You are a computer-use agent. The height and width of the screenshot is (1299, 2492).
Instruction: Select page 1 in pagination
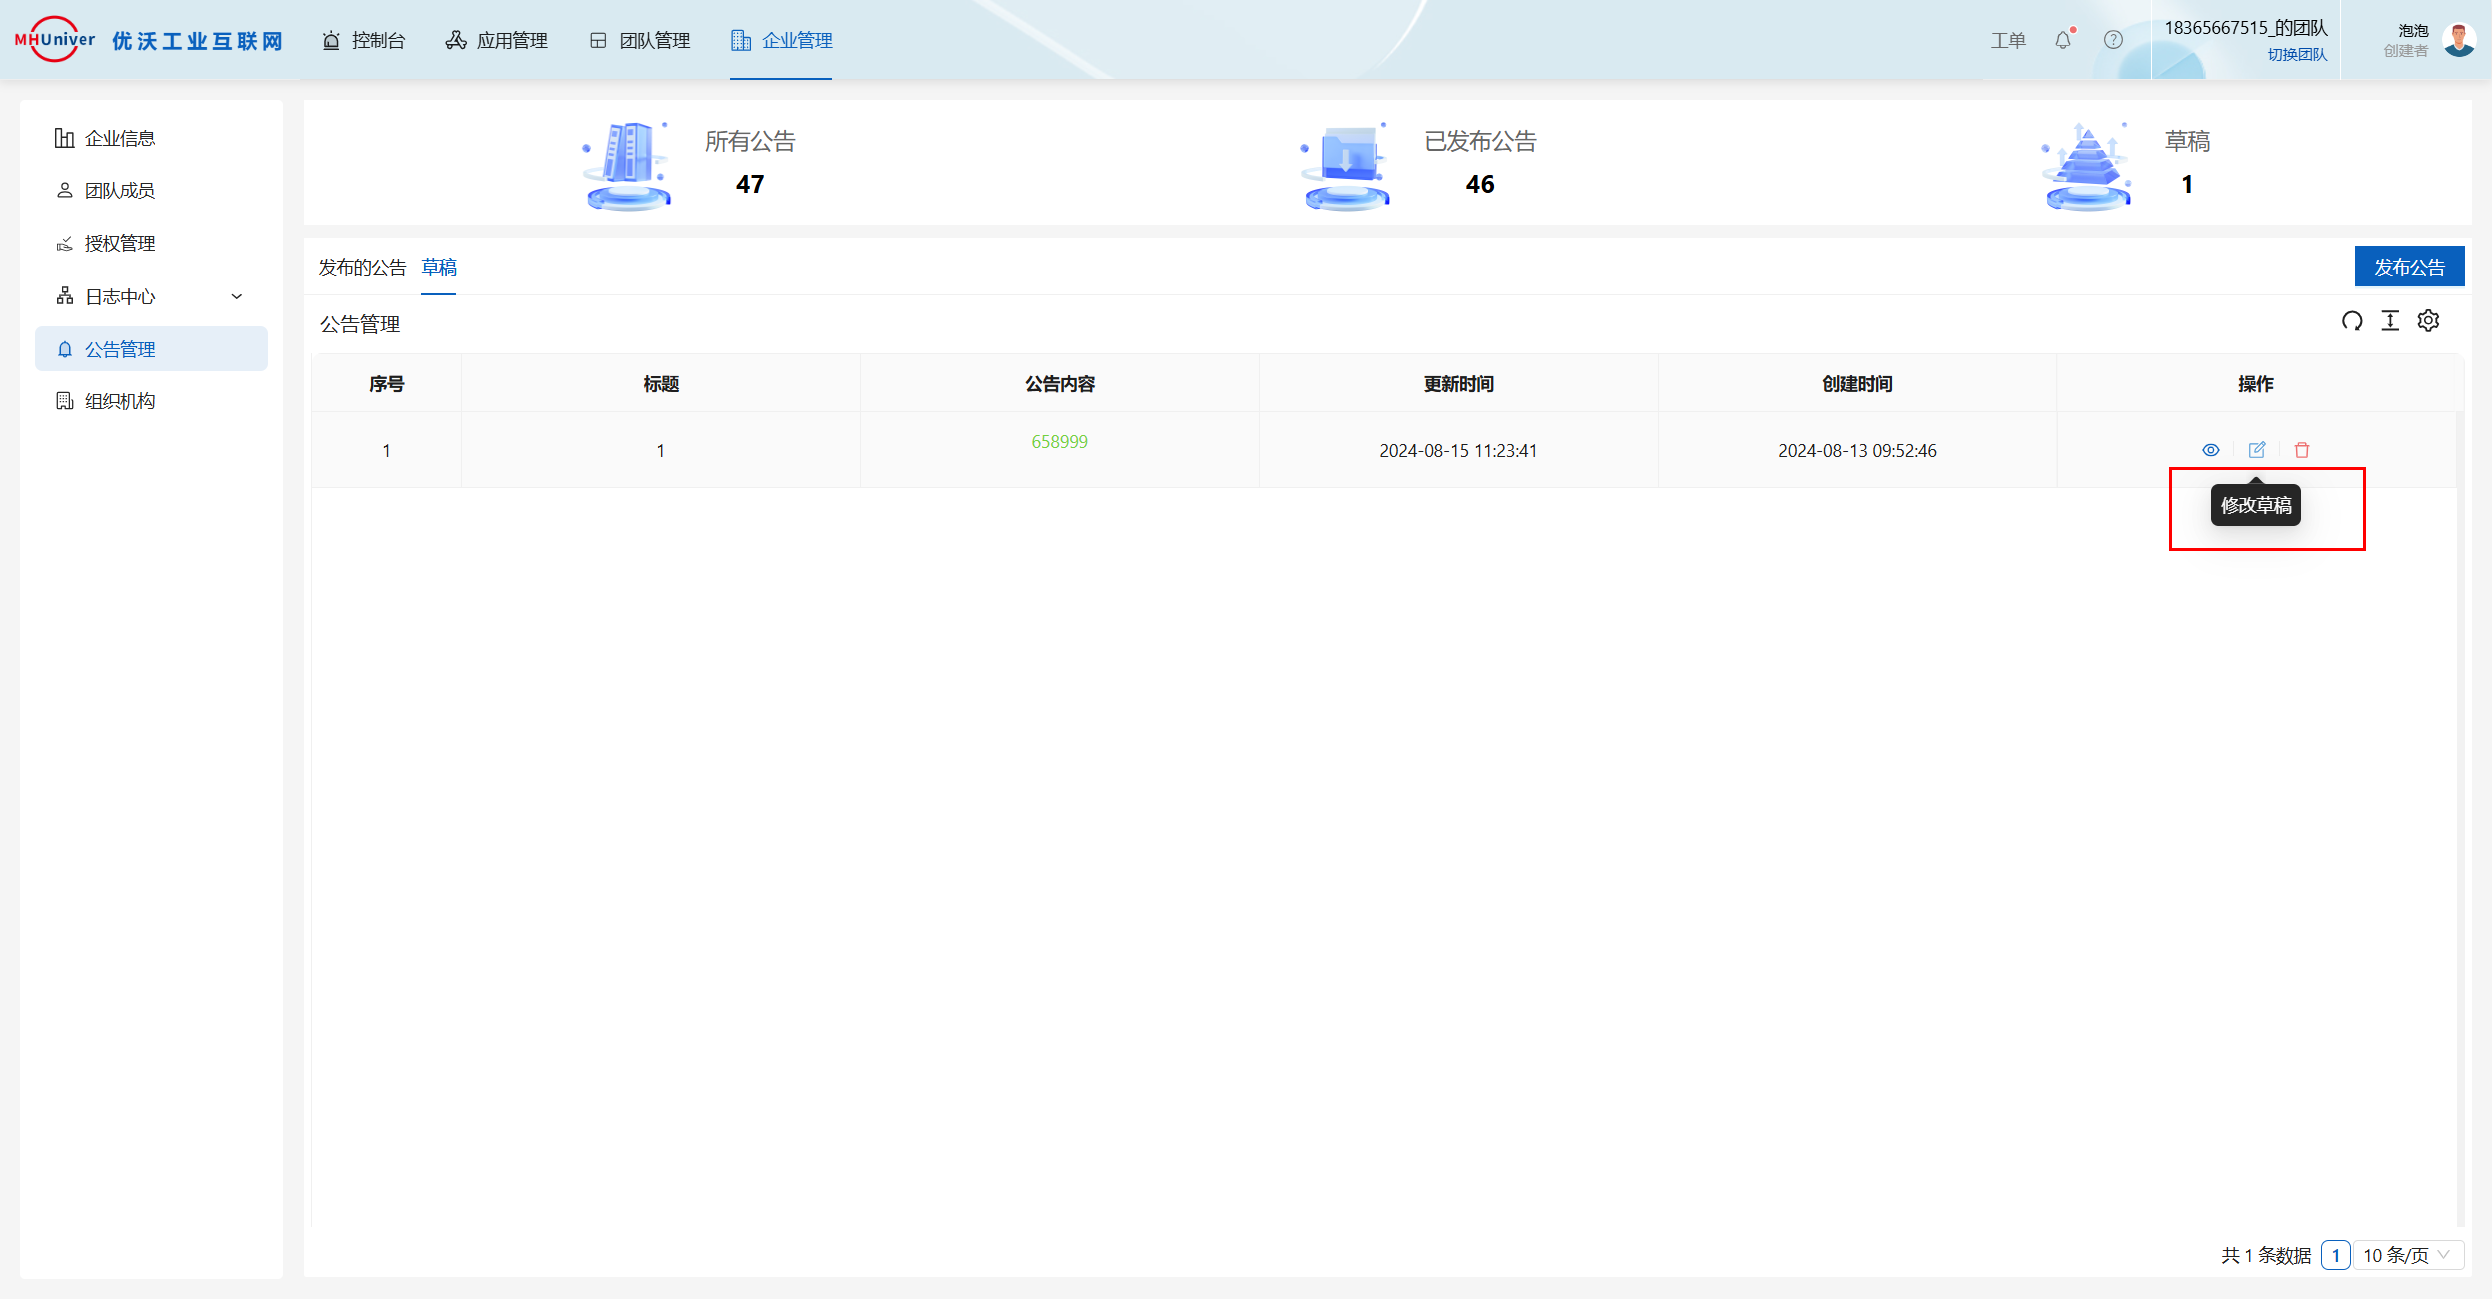(x=2336, y=1255)
